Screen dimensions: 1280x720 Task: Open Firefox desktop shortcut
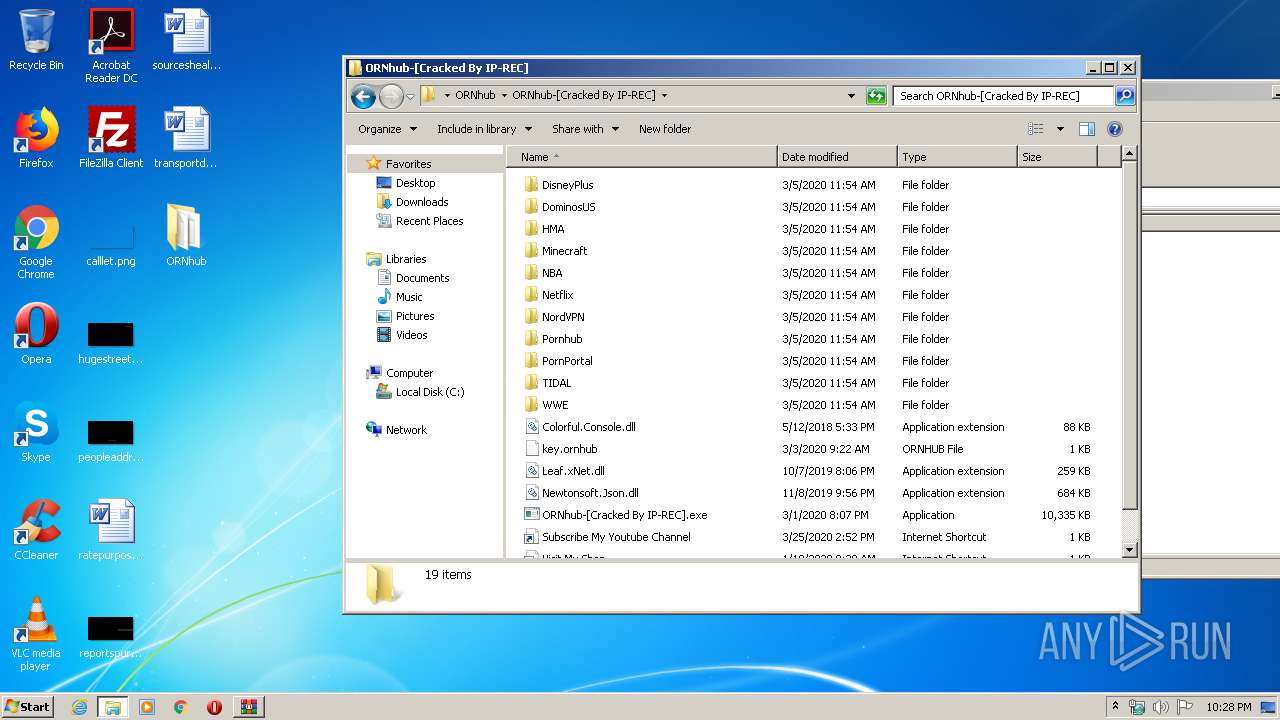pyautogui.click(x=36, y=138)
